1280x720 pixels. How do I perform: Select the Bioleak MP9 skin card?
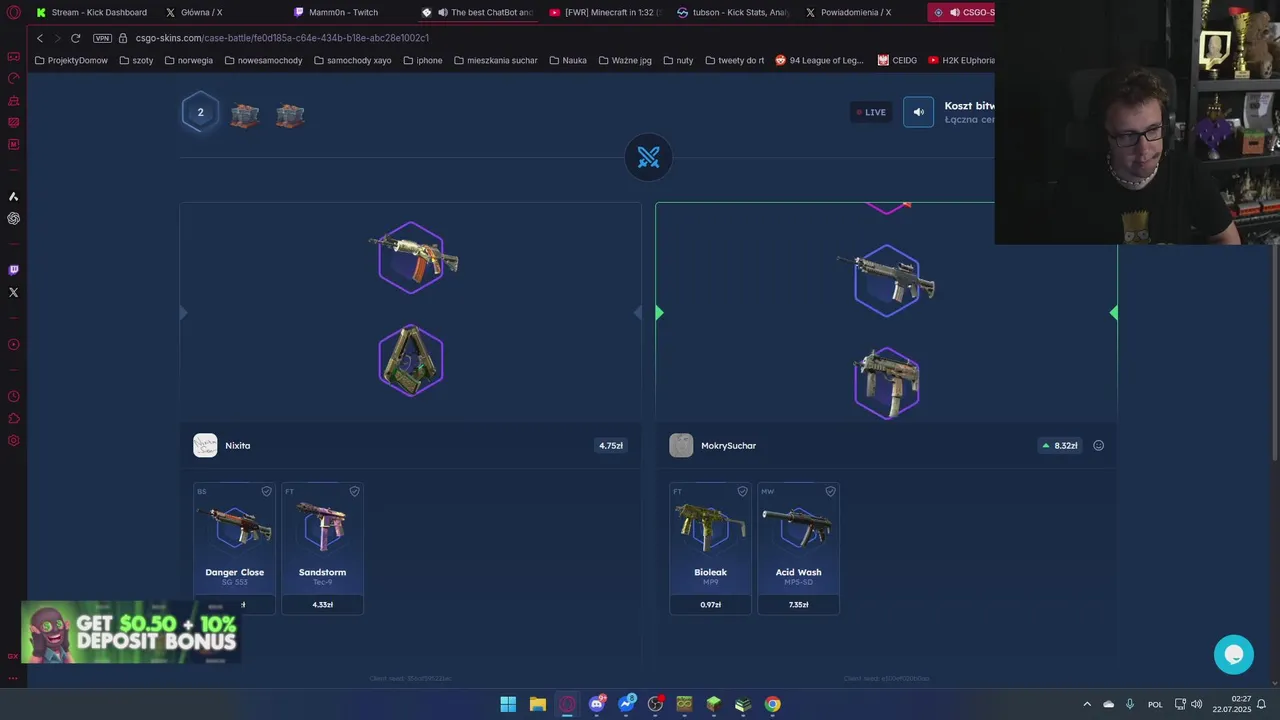point(710,548)
